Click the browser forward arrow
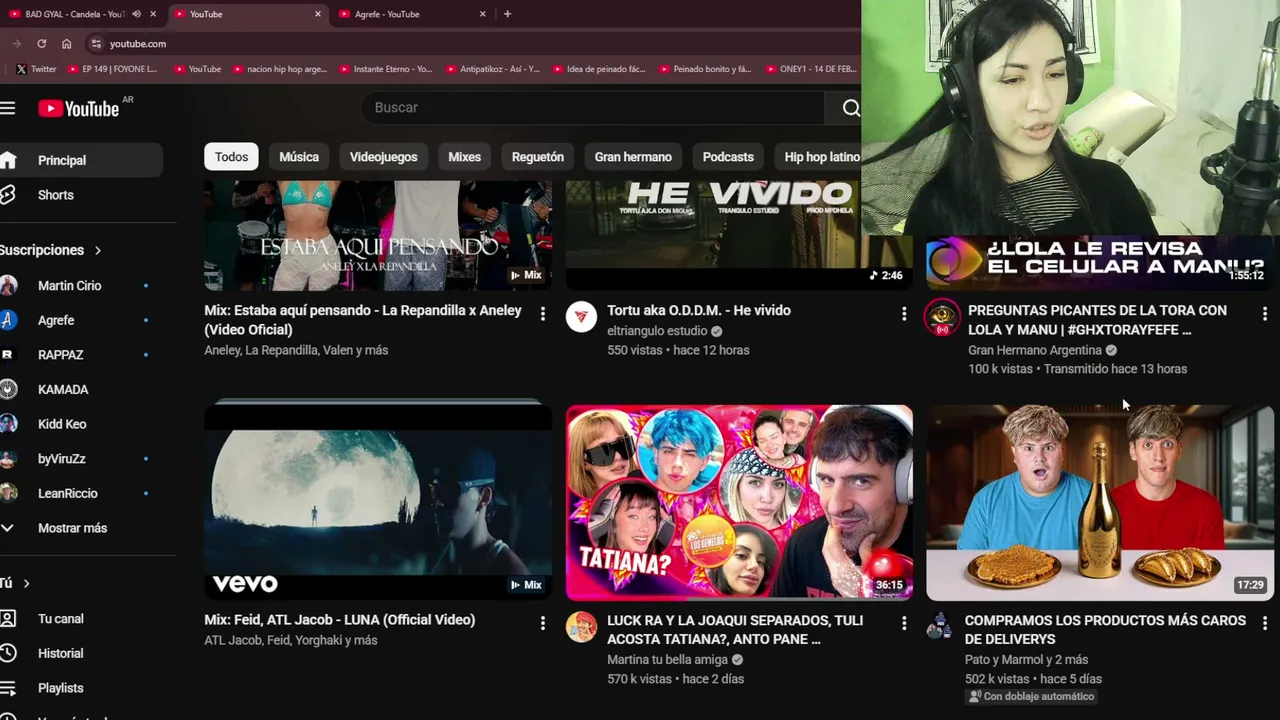Viewport: 1280px width, 720px height. 17,44
